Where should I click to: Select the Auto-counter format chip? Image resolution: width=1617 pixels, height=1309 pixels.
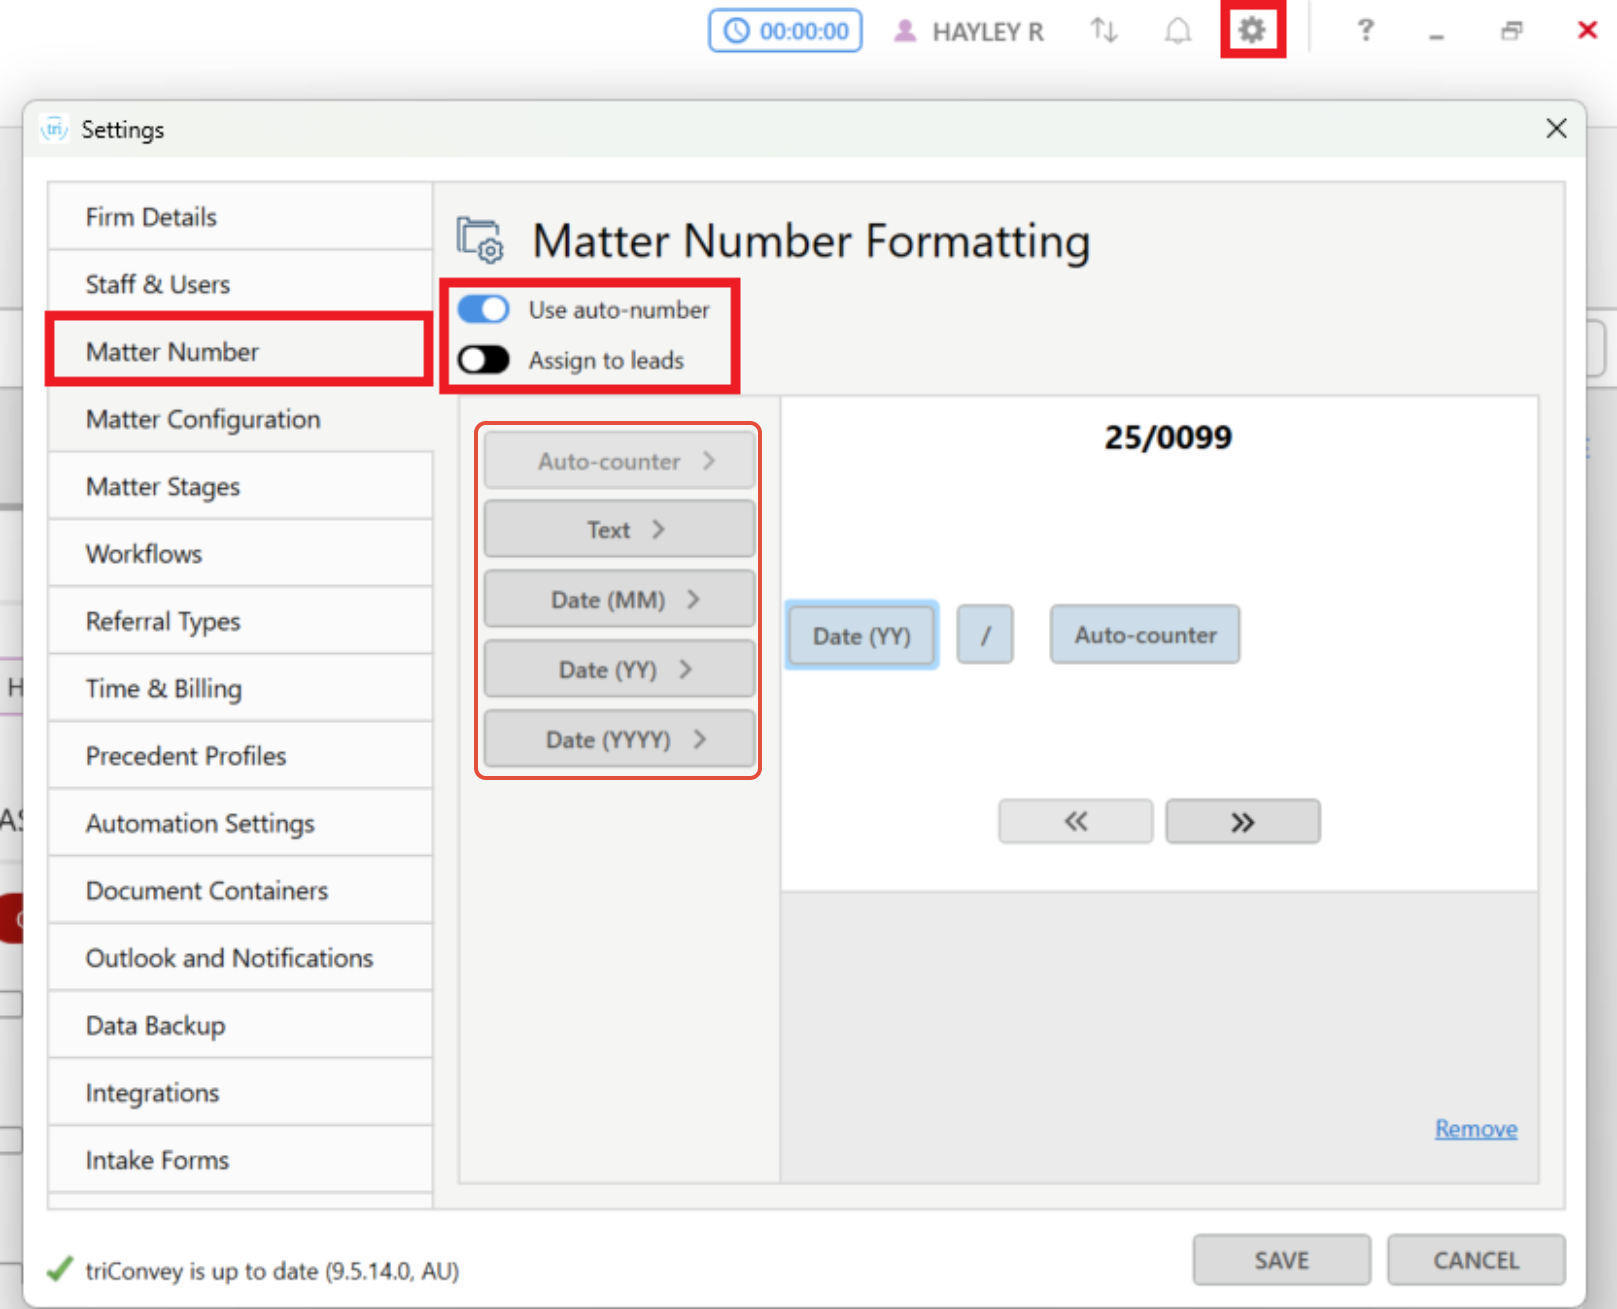tap(1145, 635)
